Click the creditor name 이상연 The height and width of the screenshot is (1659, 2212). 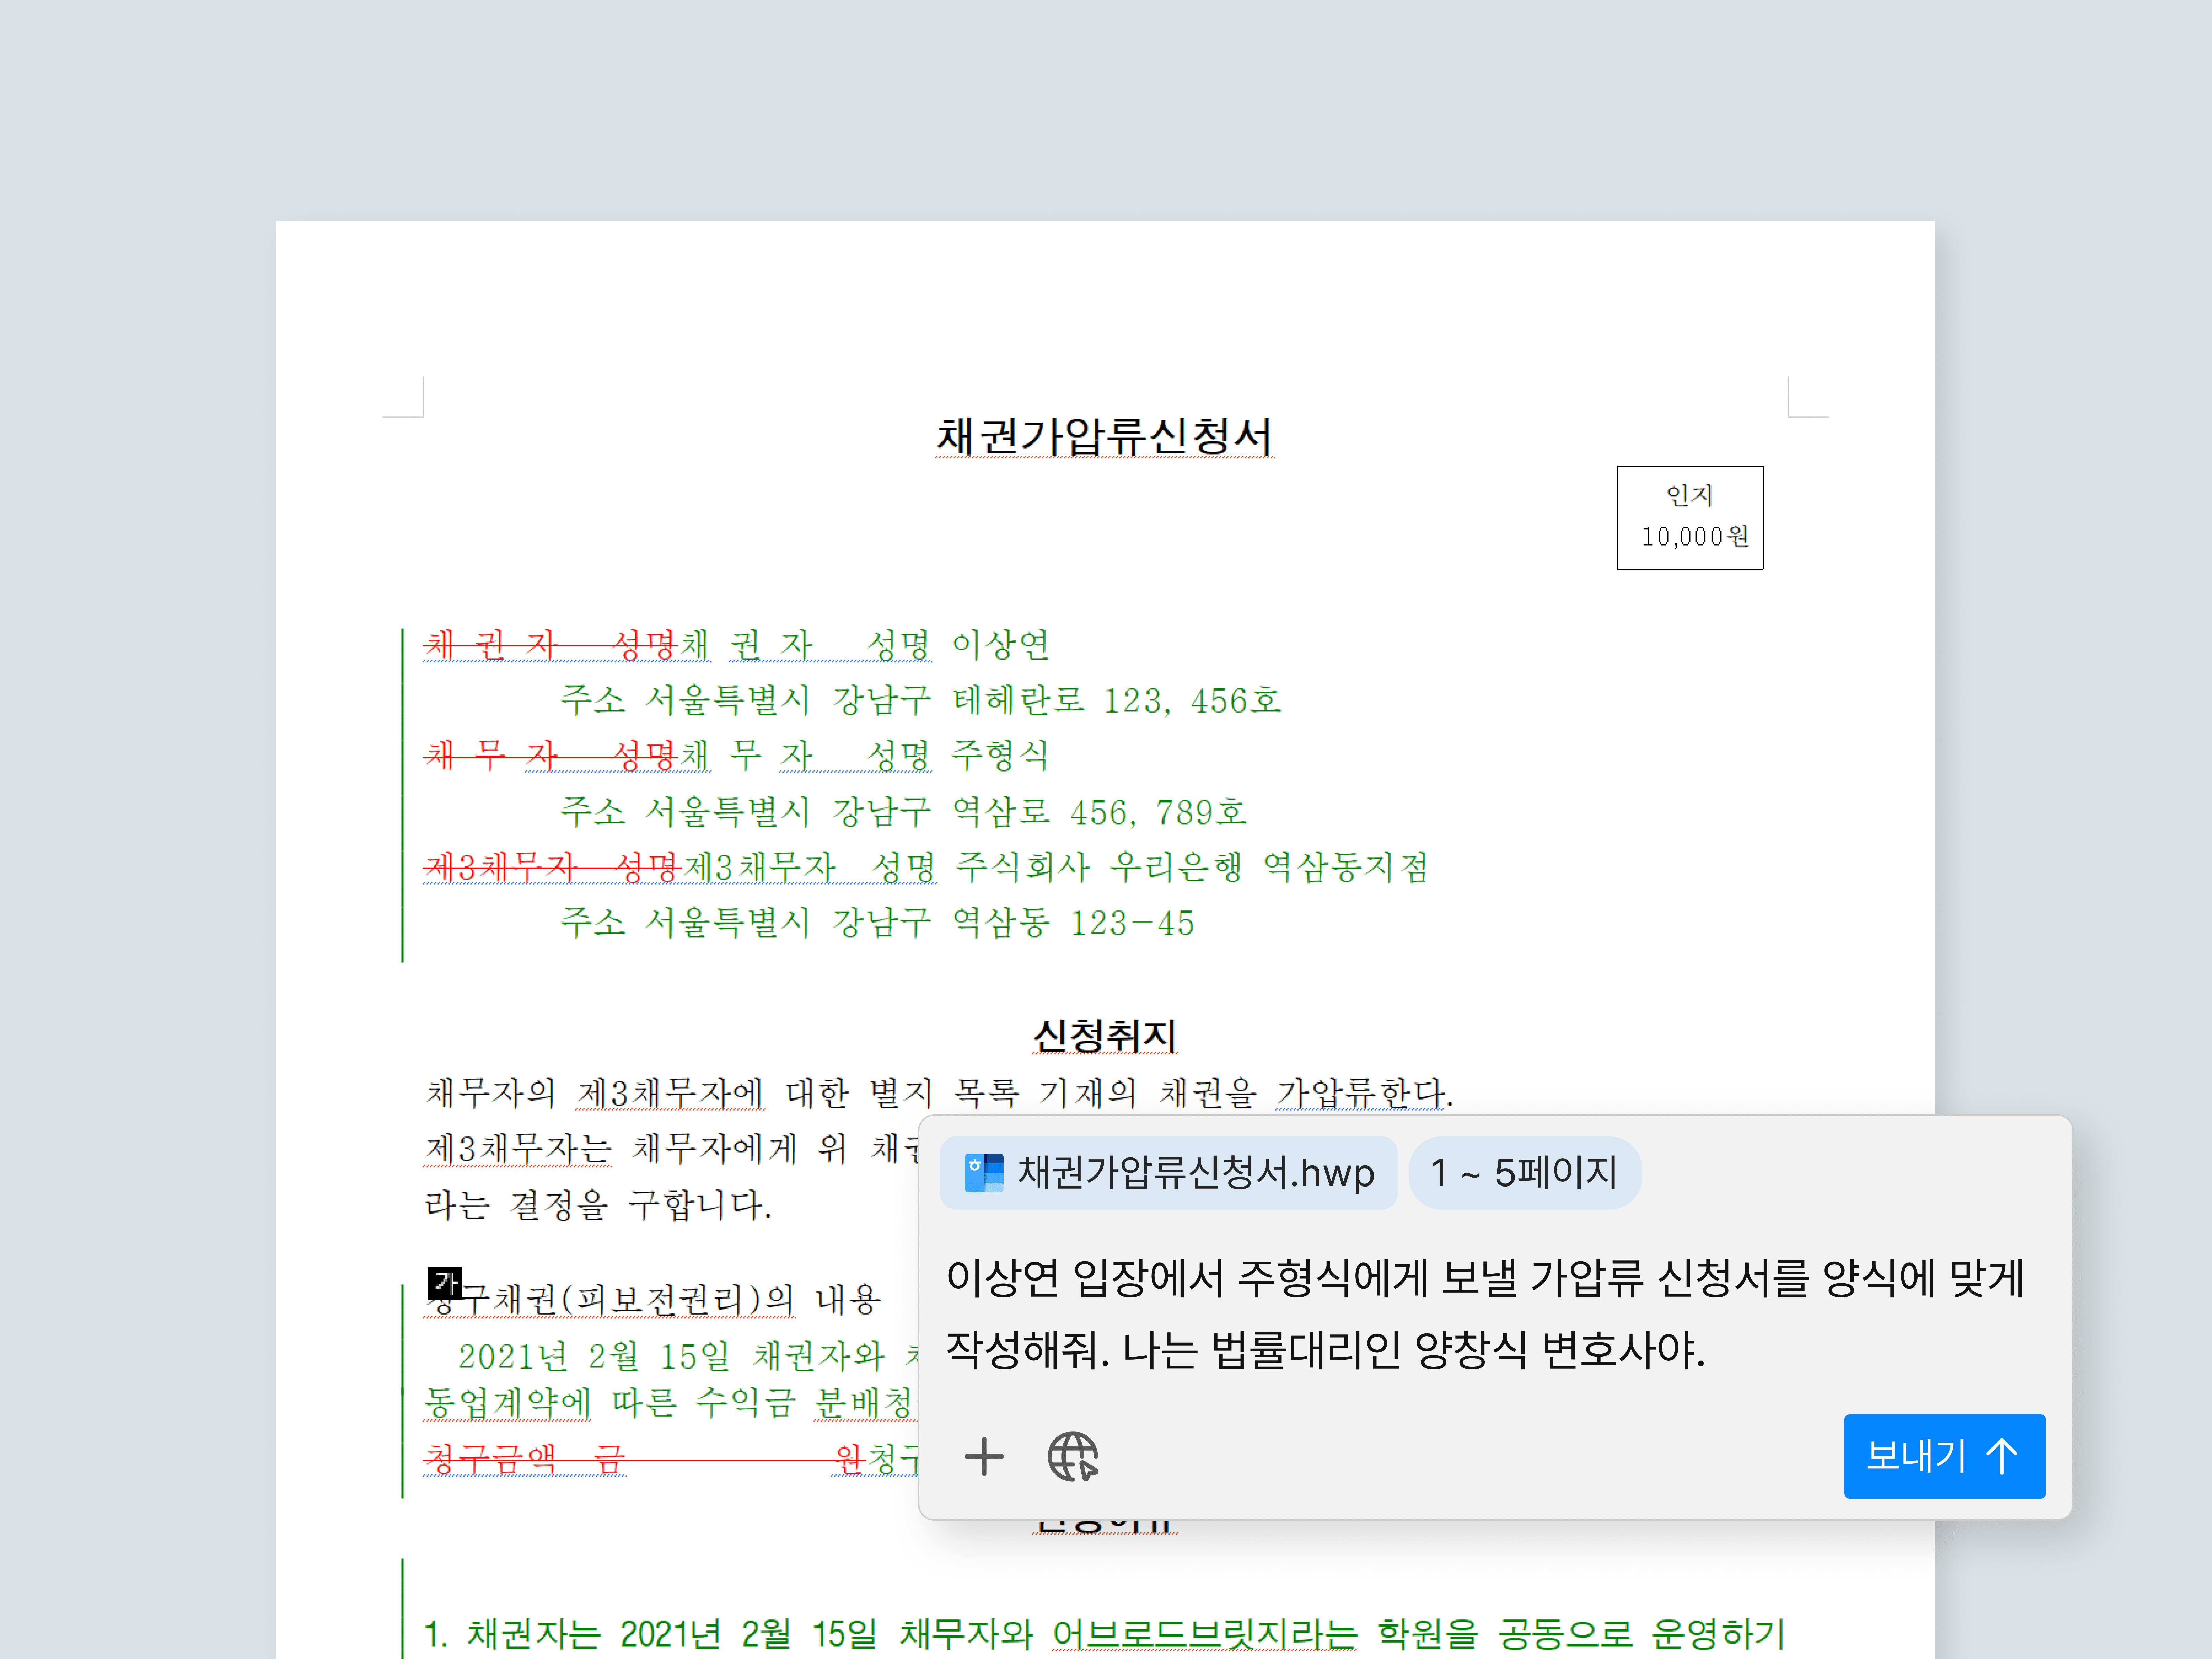point(1000,645)
